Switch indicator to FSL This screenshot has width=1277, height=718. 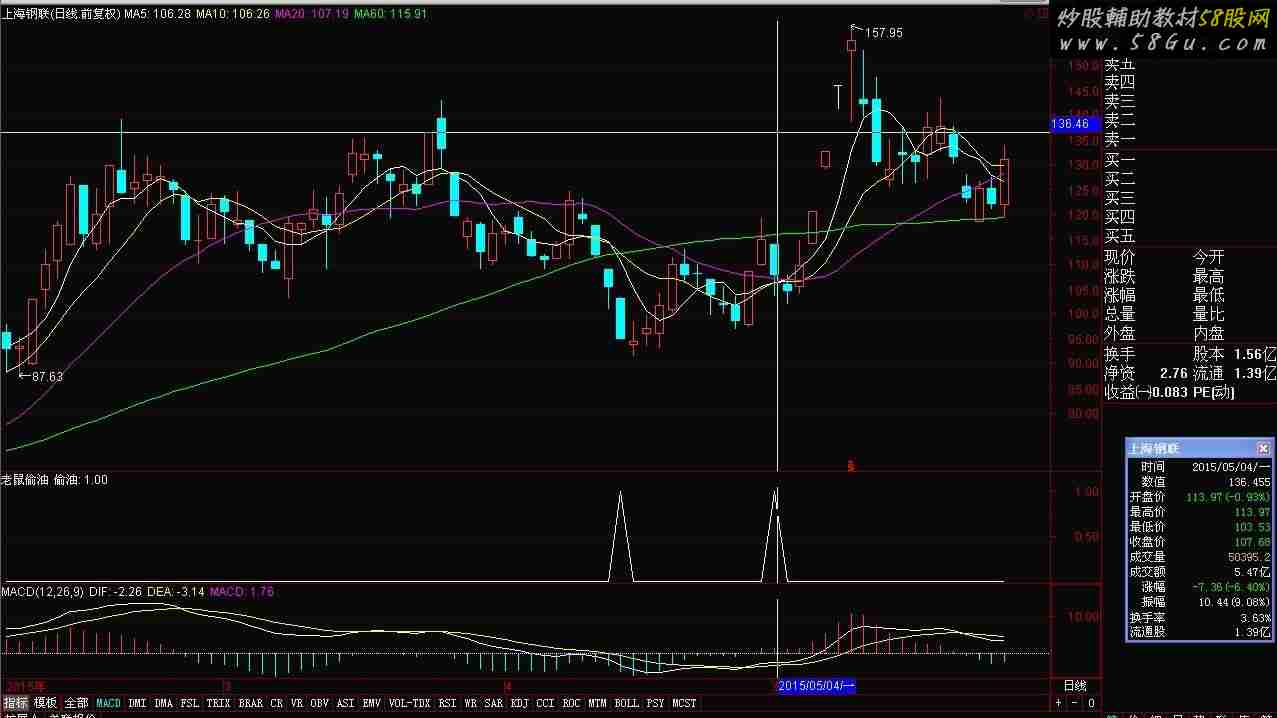click(190, 703)
